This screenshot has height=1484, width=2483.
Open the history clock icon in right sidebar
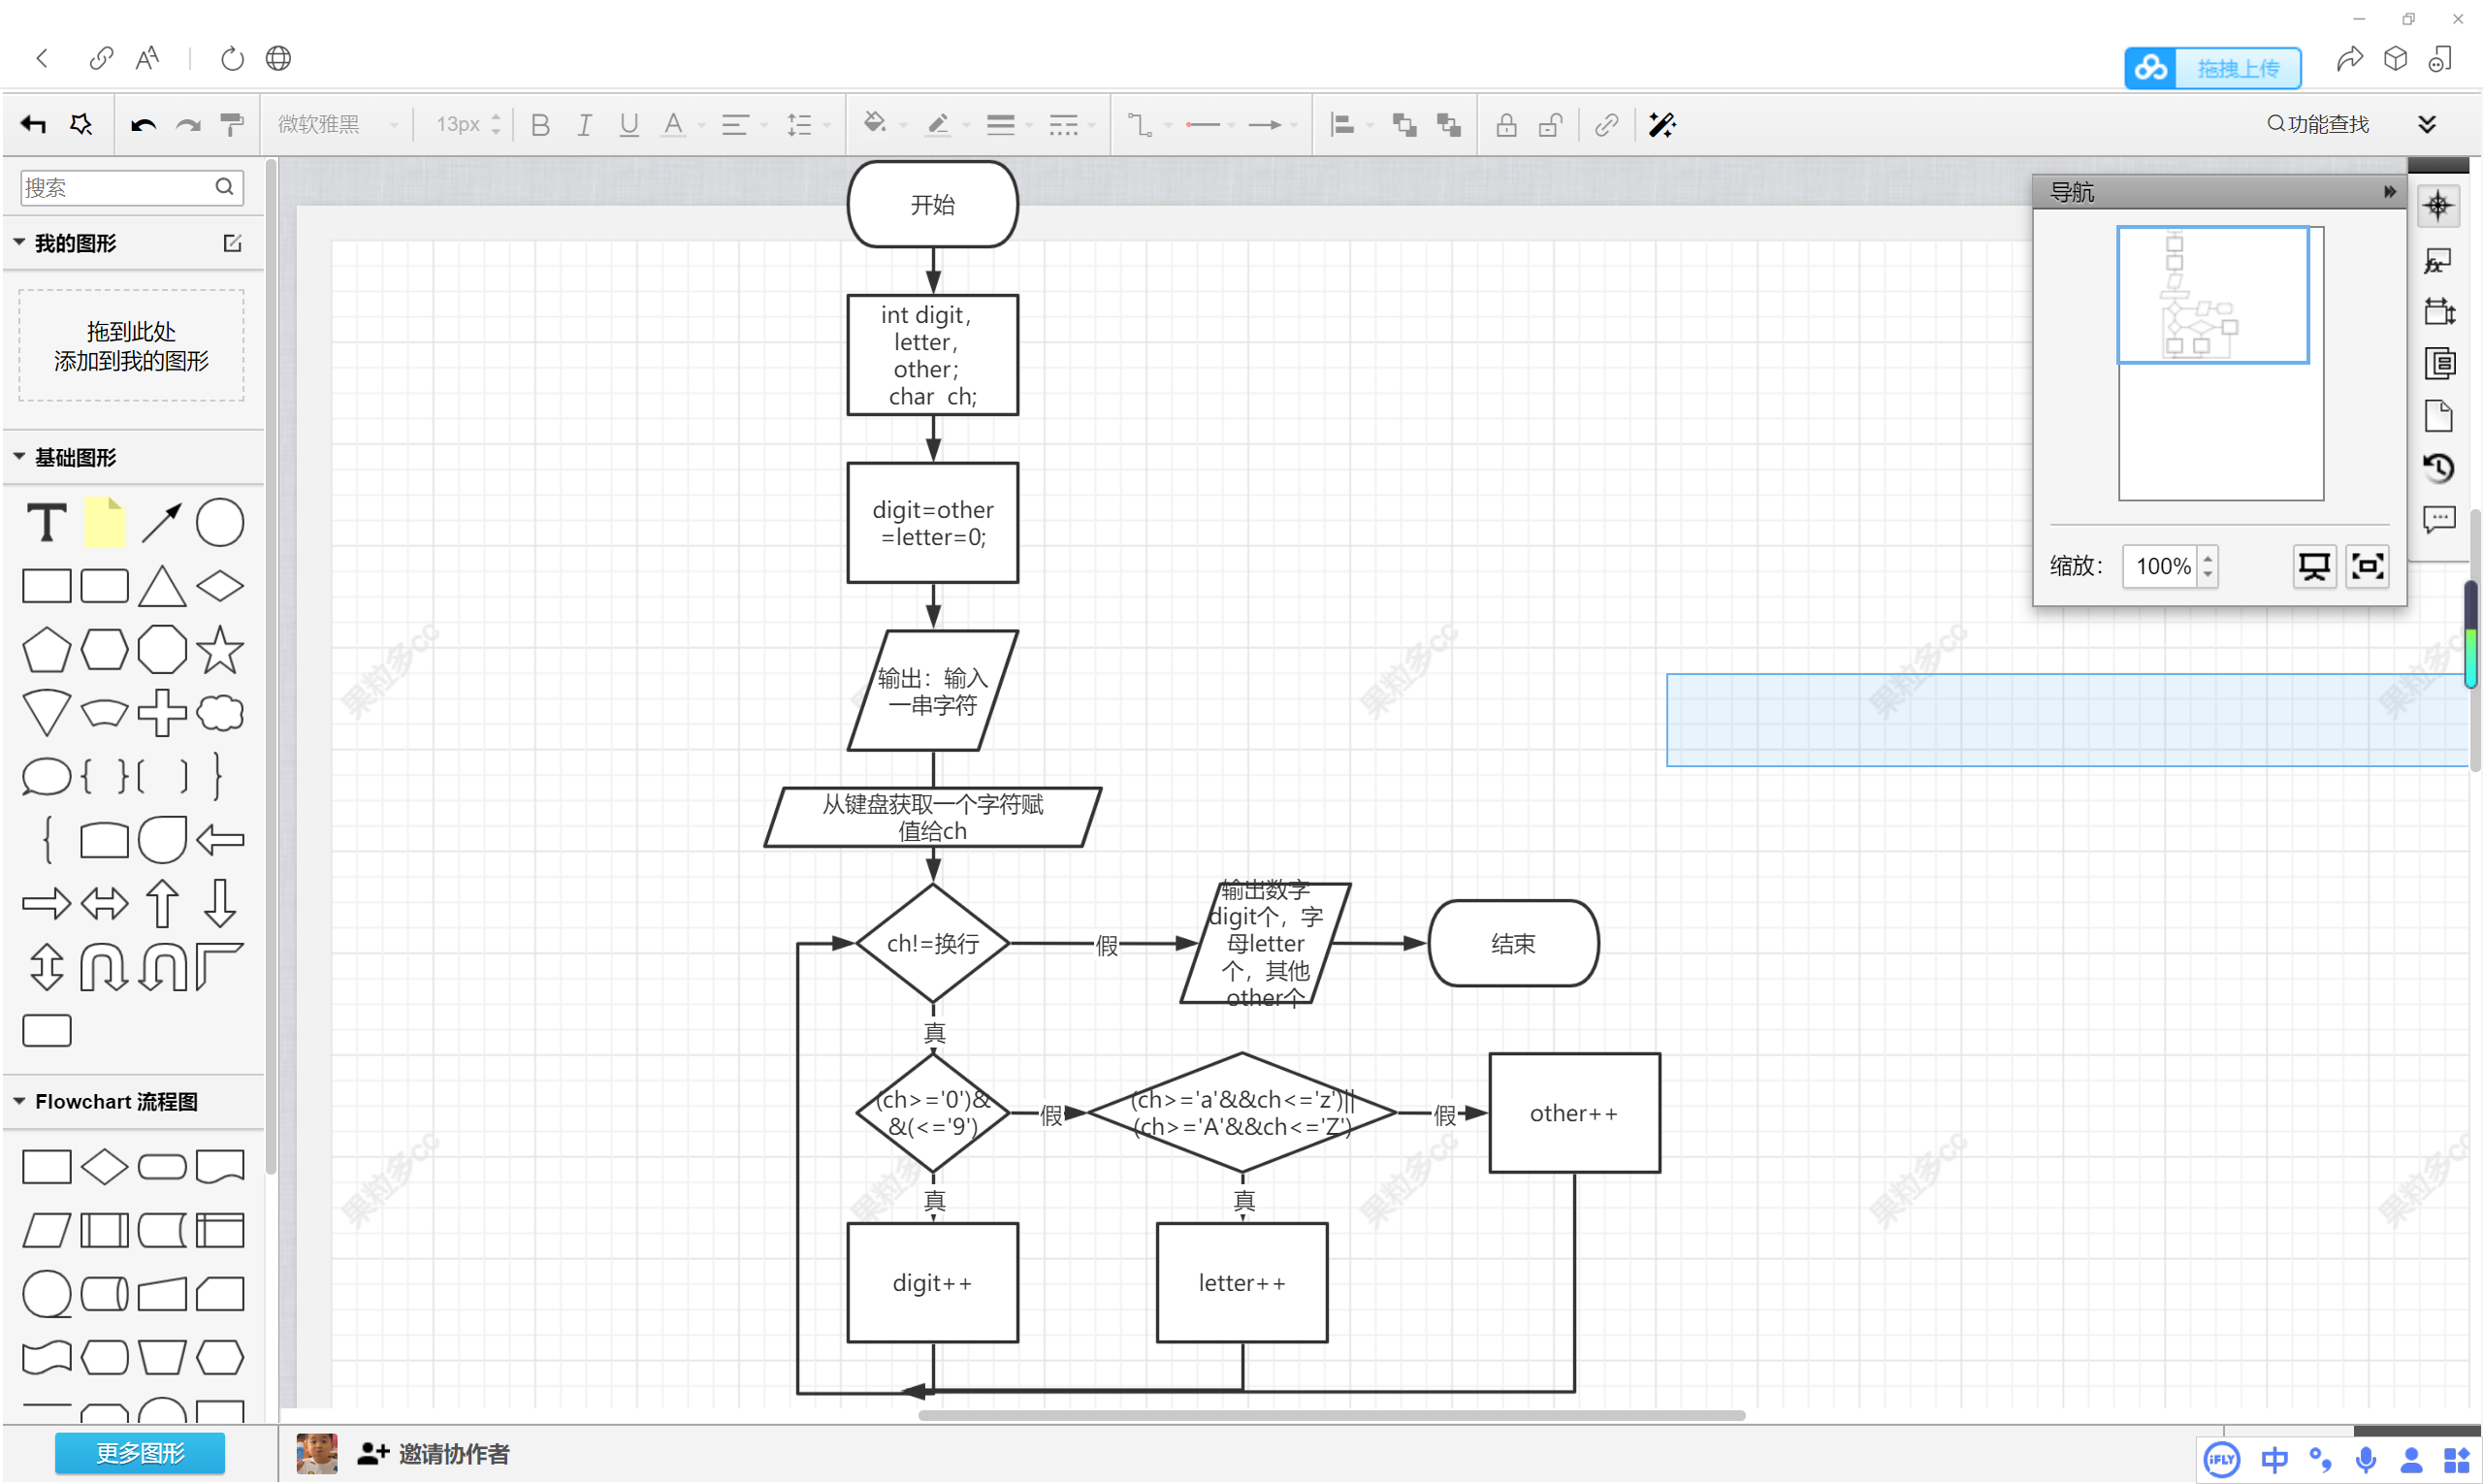2438,468
